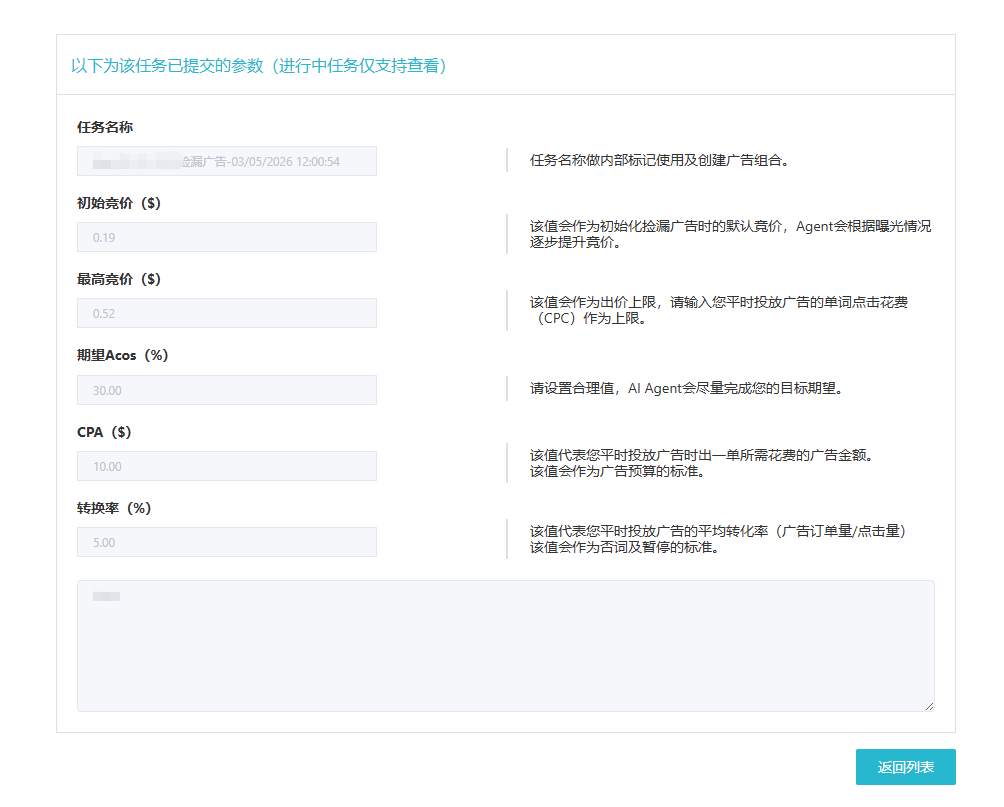Click the 任务名称 label
Screen dimensions: 1004x807
(105, 127)
